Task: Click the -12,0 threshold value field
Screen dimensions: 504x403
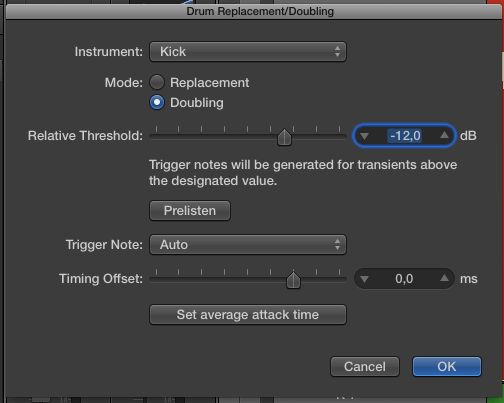Action: click(404, 136)
